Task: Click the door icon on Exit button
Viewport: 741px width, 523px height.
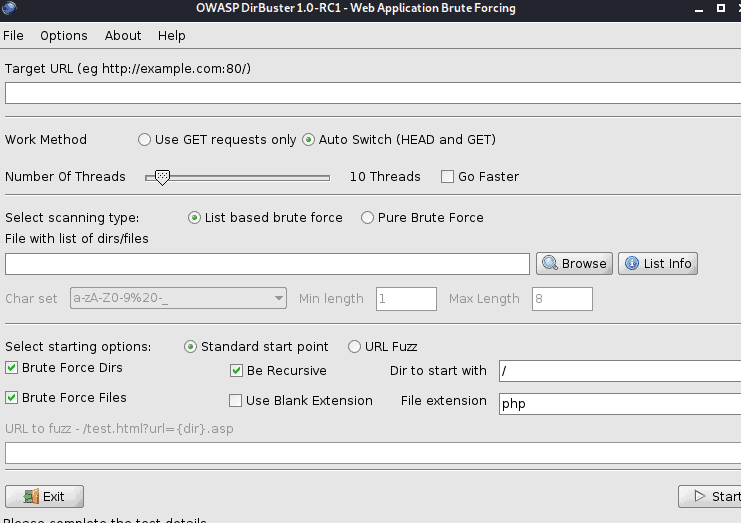Action: tap(31, 497)
